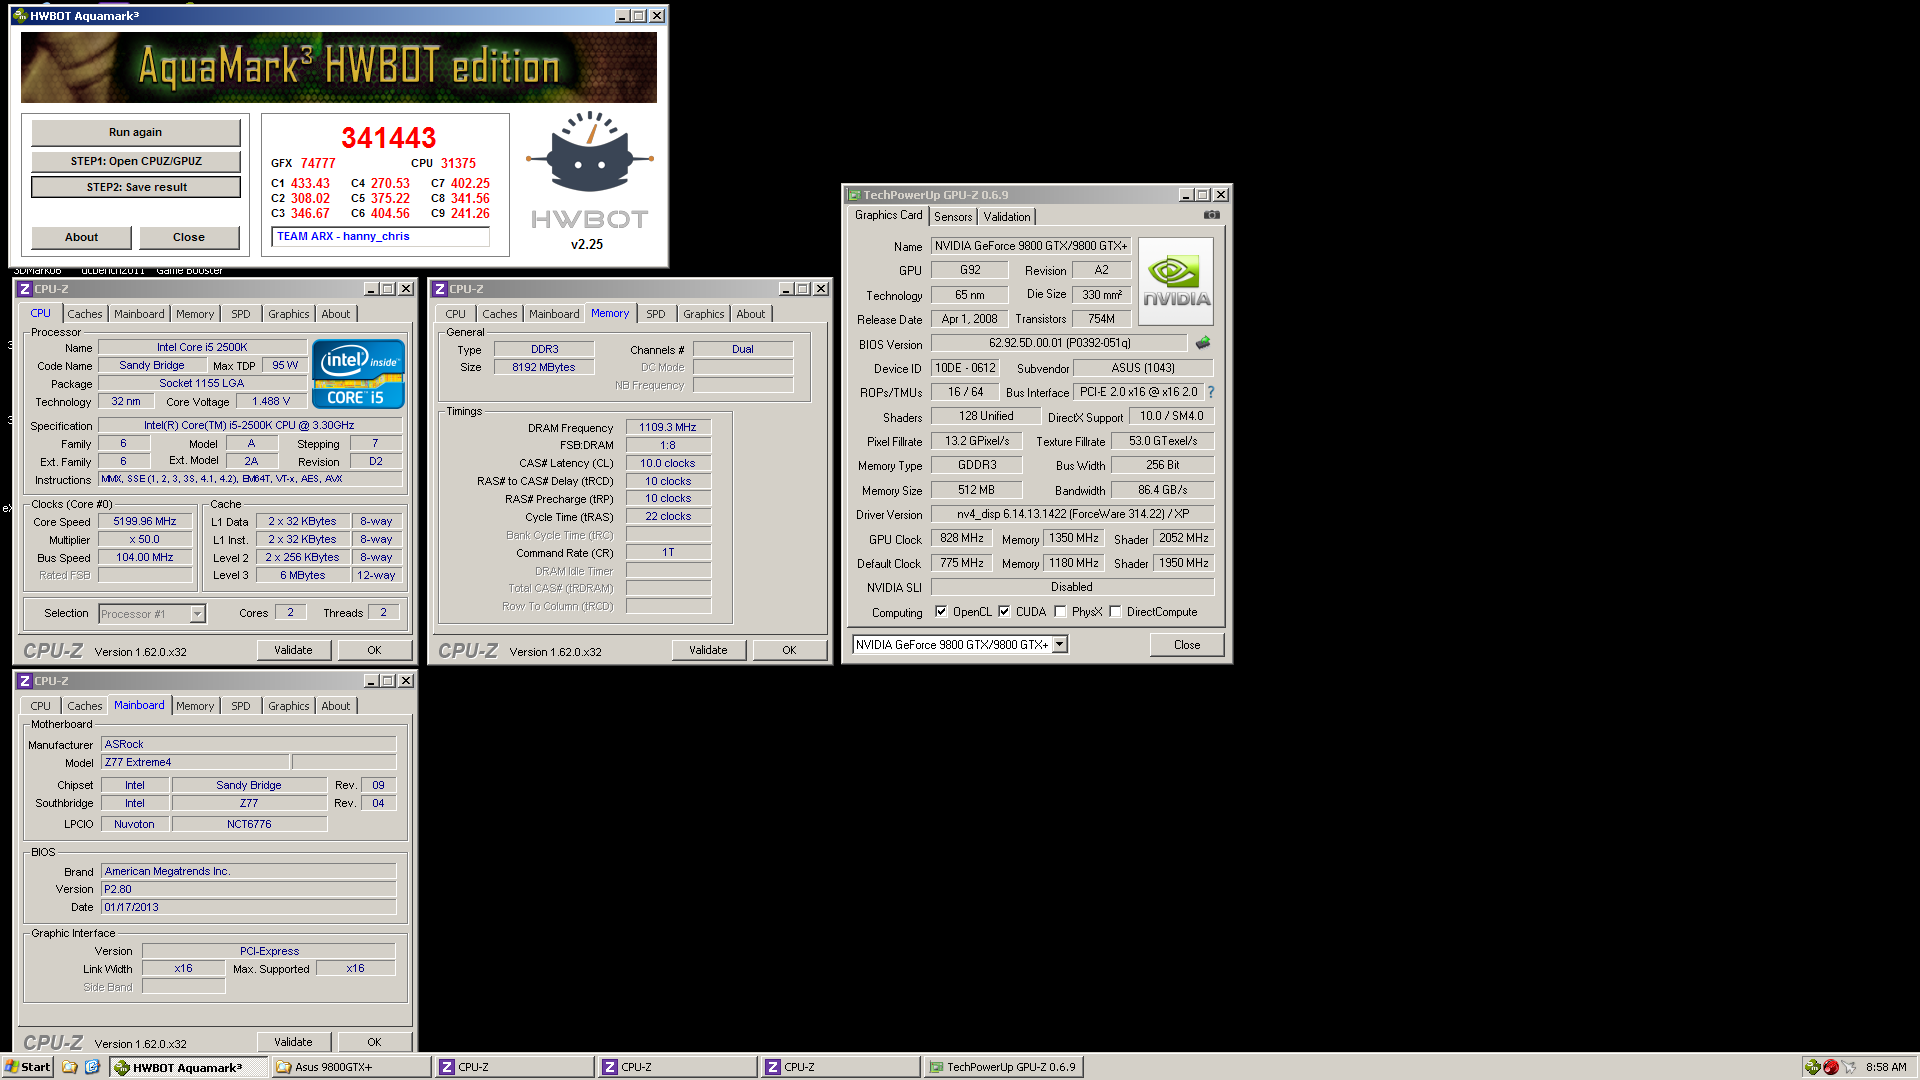1920x1080 pixels.
Task: Open Graphics tab in CPU-Z mainboard window
Action: click(x=288, y=706)
